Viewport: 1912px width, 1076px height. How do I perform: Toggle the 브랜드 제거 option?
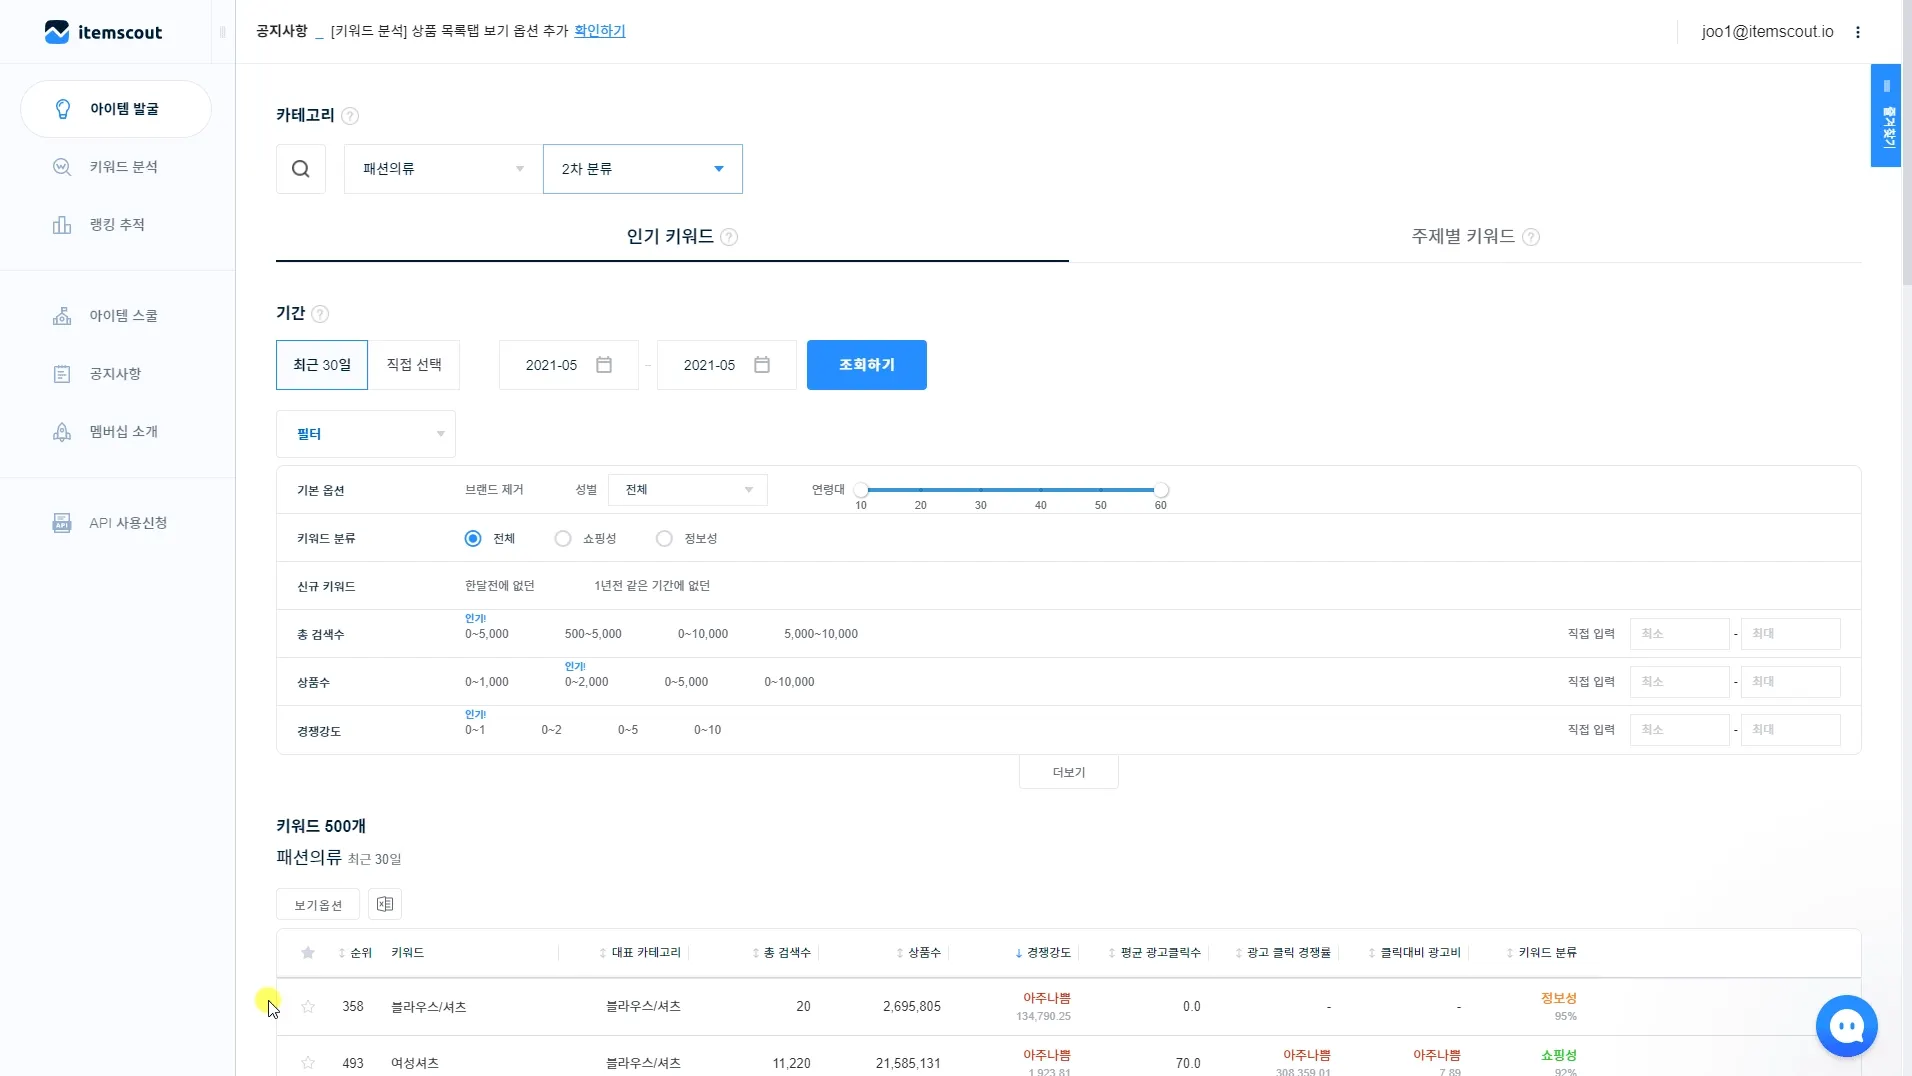click(x=494, y=490)
